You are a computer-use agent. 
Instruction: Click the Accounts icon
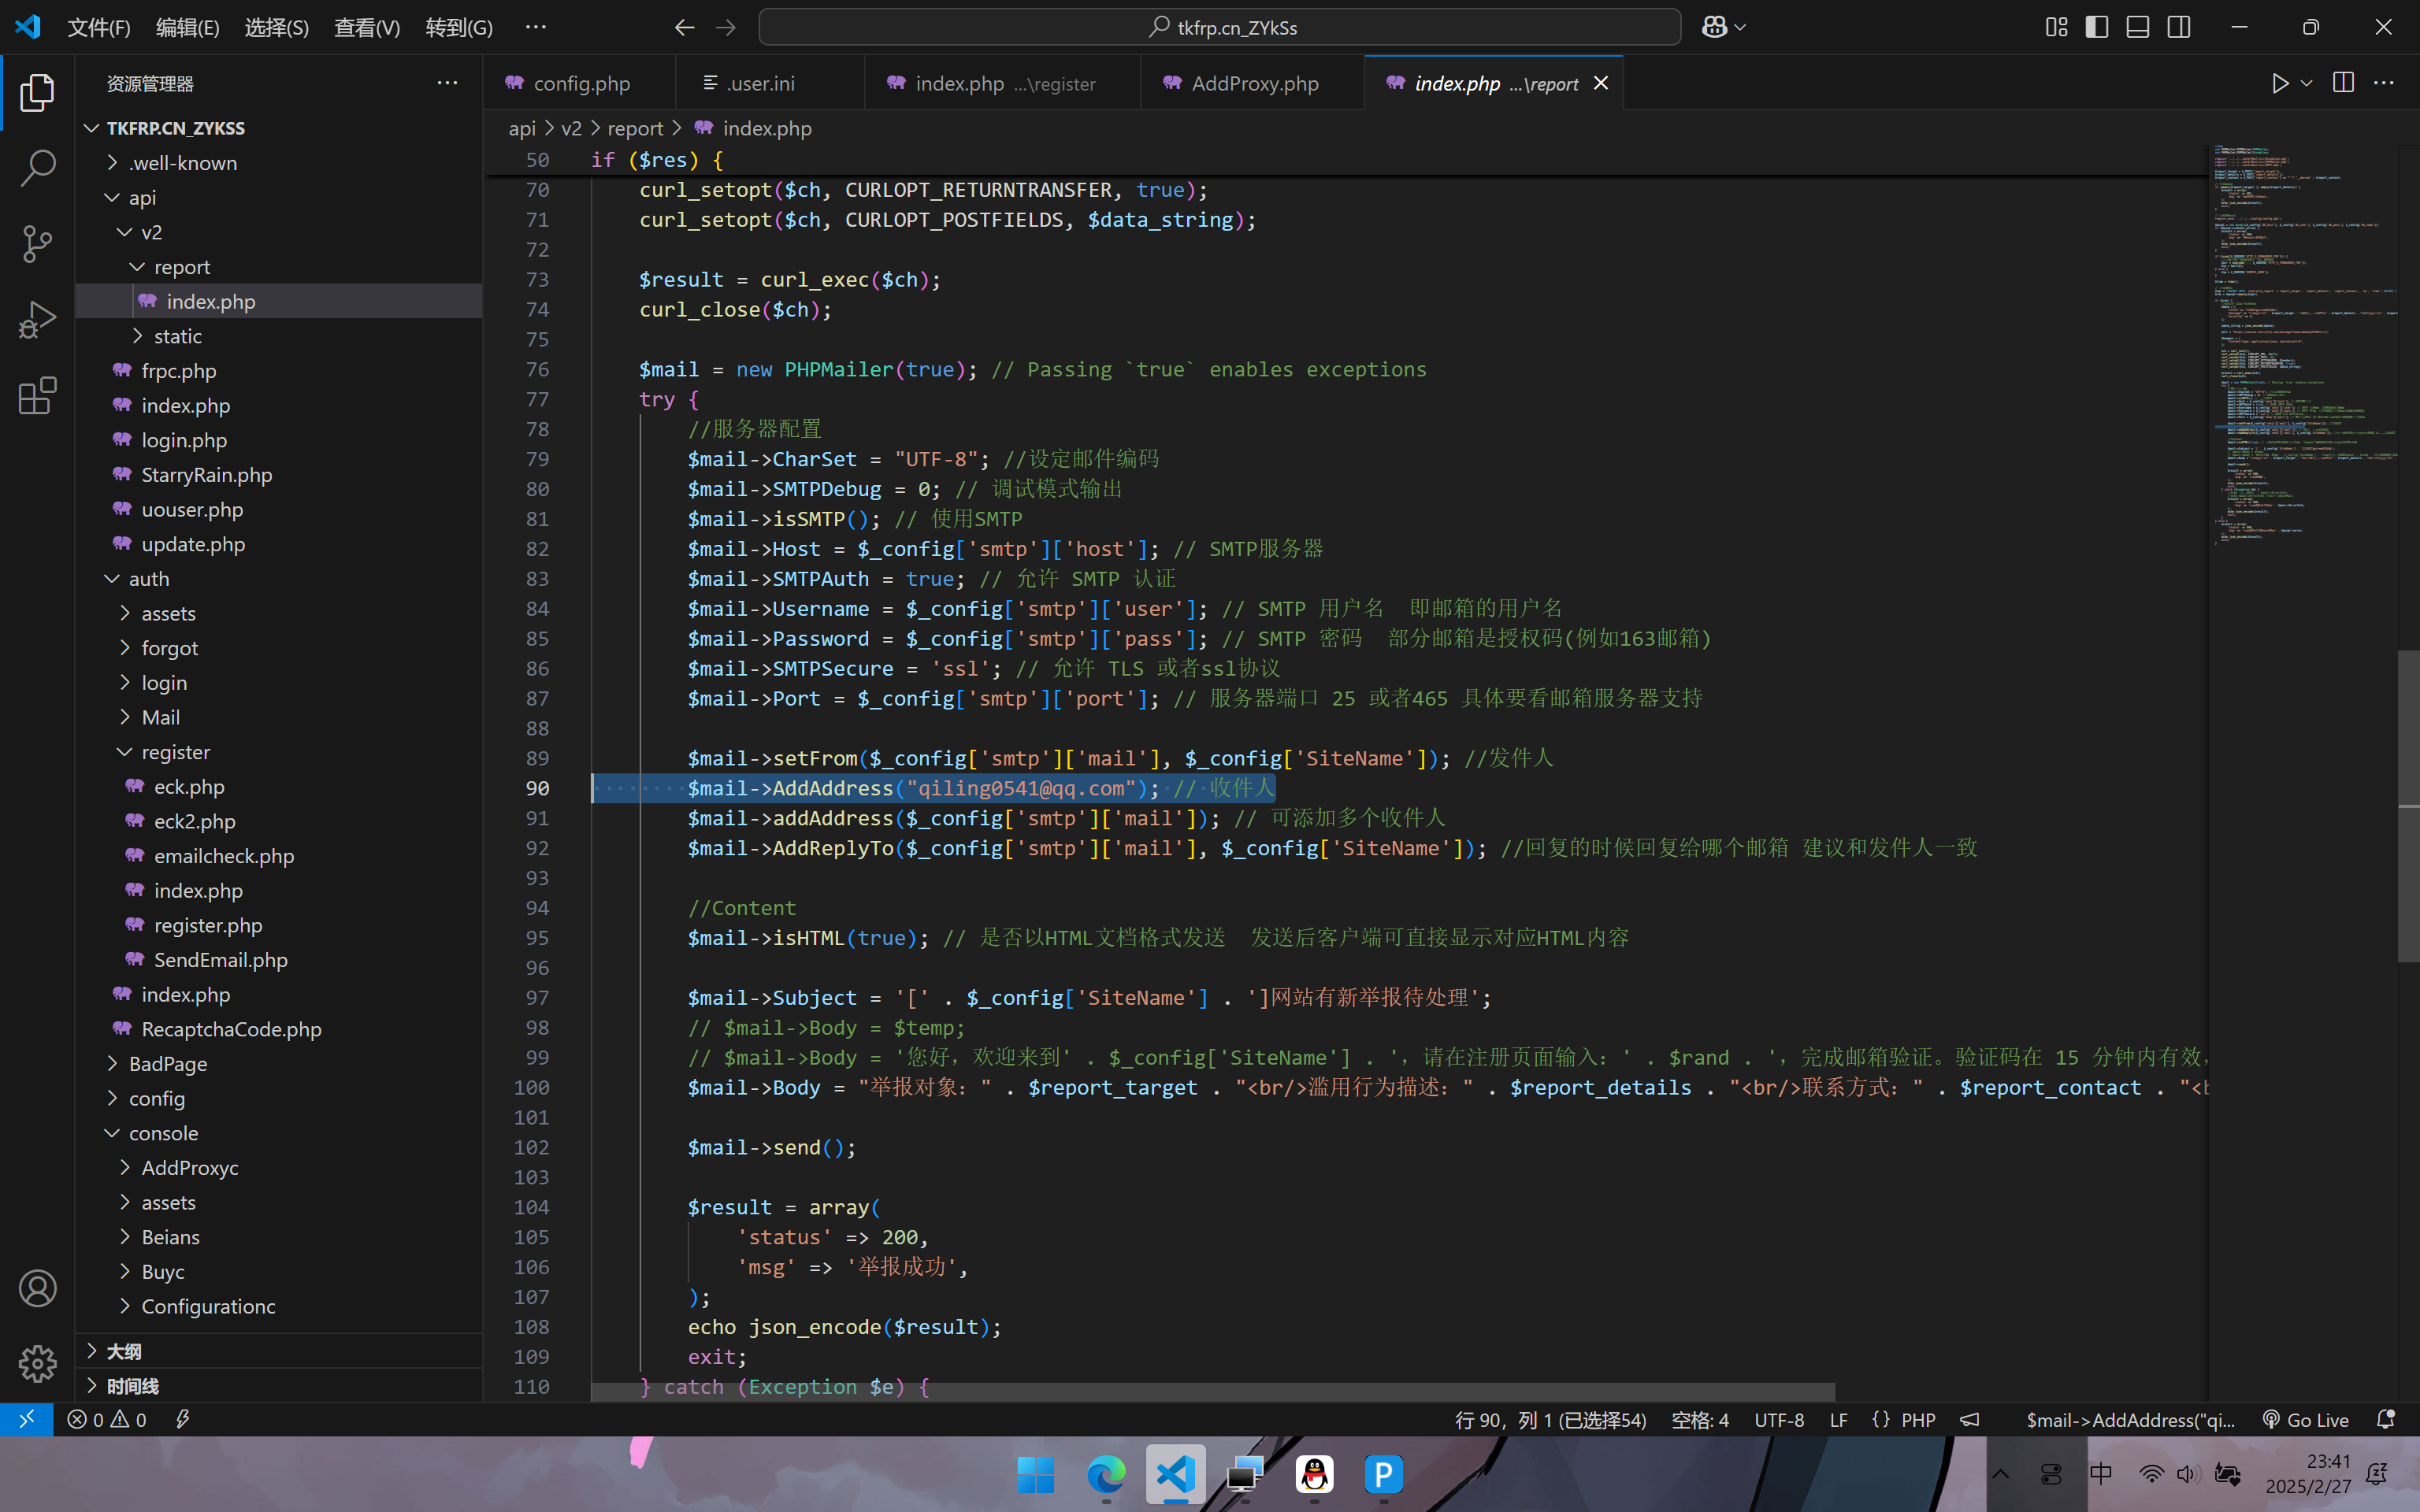tap(37, 1288)
